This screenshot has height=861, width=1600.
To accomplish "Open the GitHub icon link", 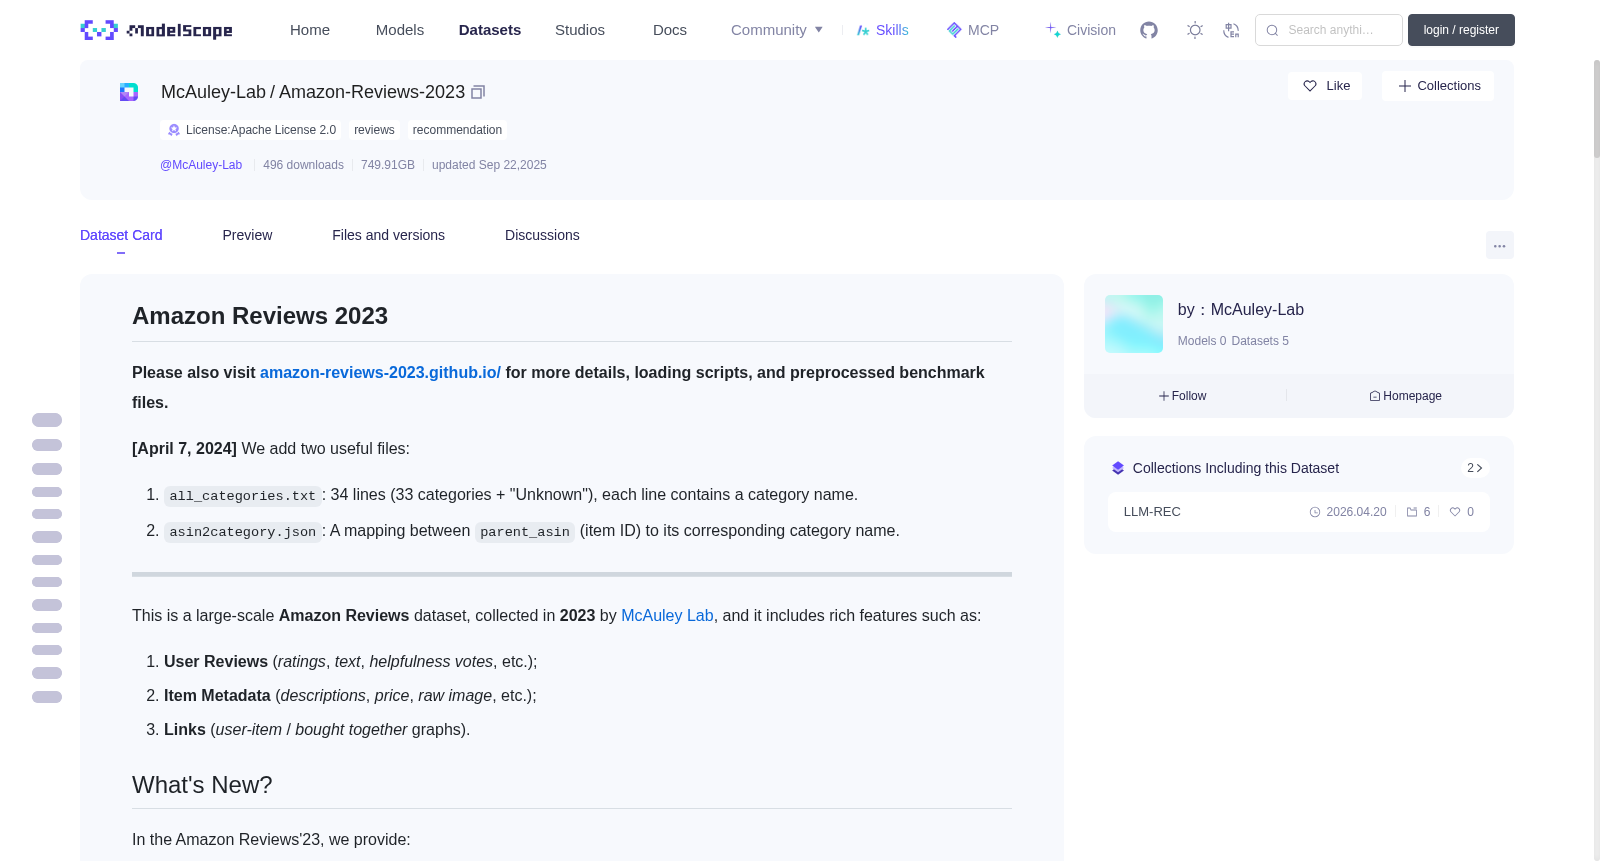I will click(1149, 30).
